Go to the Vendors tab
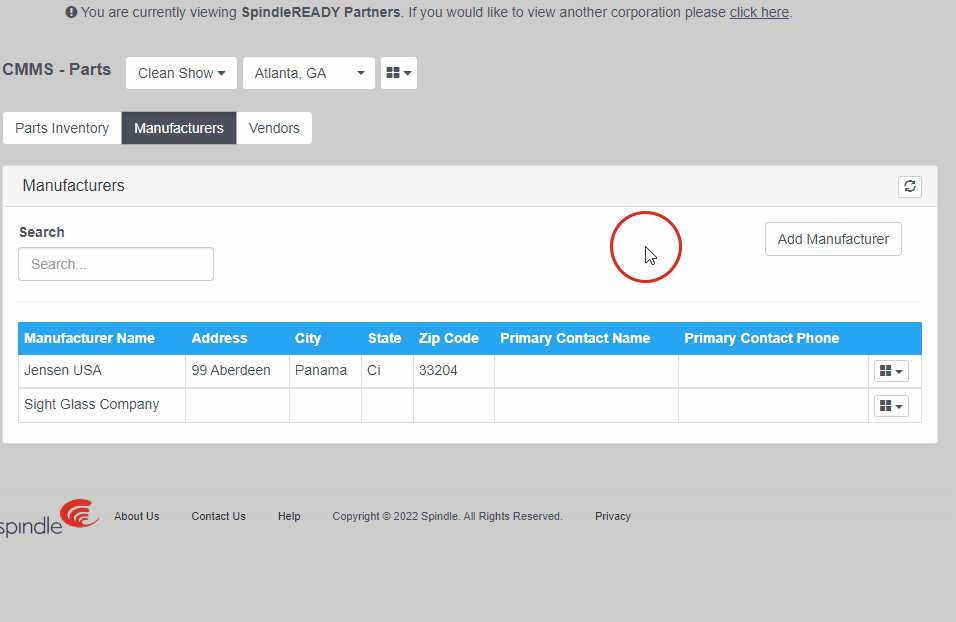This screenshot has width=956, height=622. (x=274, y=128)
